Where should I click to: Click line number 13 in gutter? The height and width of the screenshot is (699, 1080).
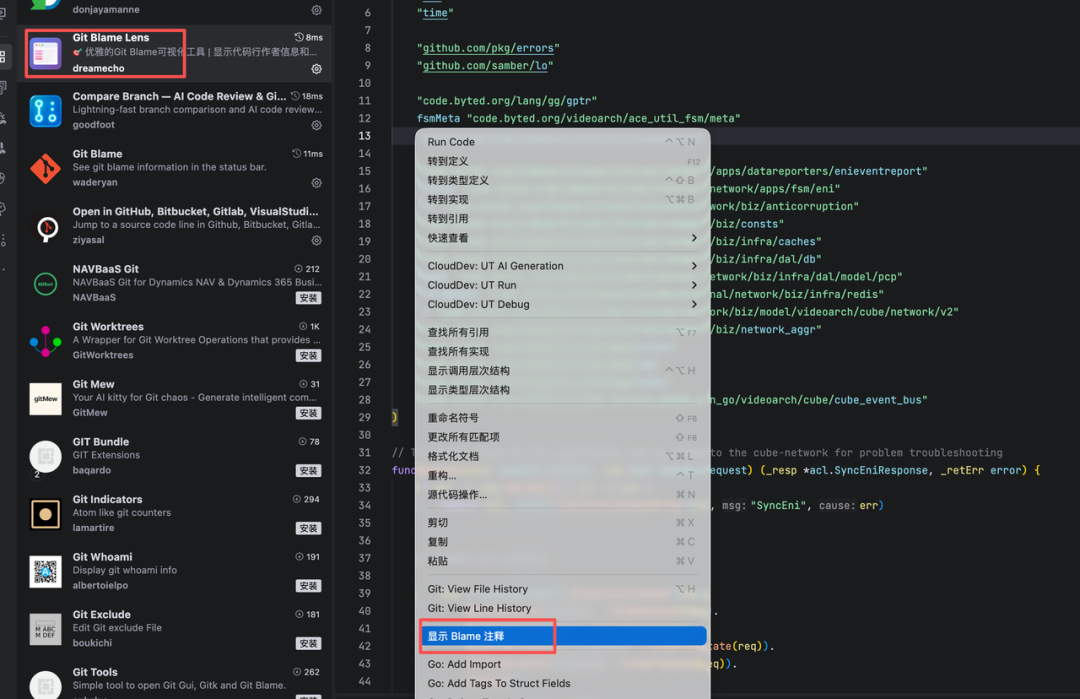point(364,136)
